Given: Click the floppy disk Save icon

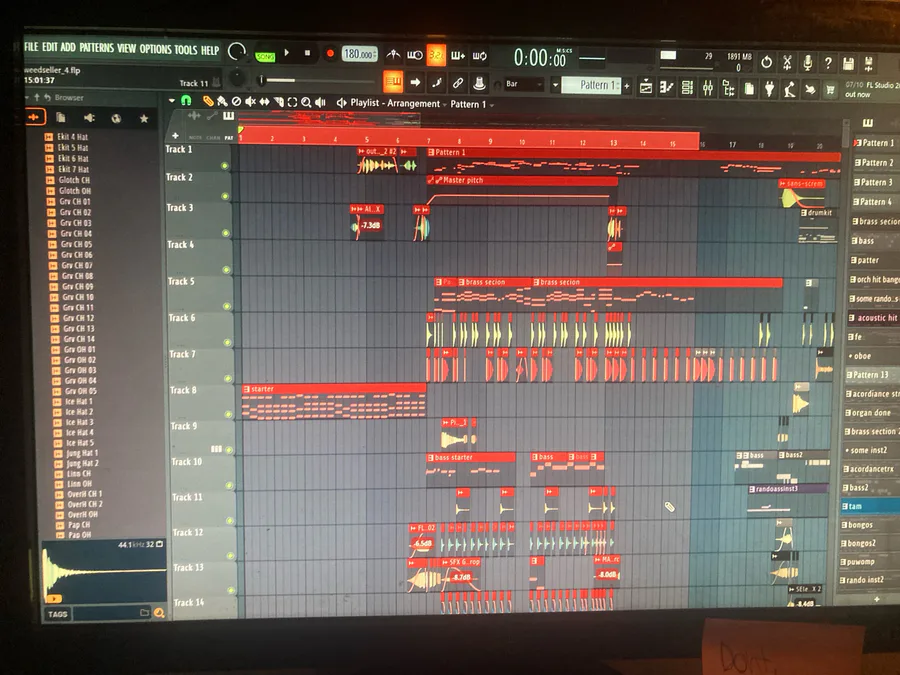Looking at the screenshot, I should 848,64.
